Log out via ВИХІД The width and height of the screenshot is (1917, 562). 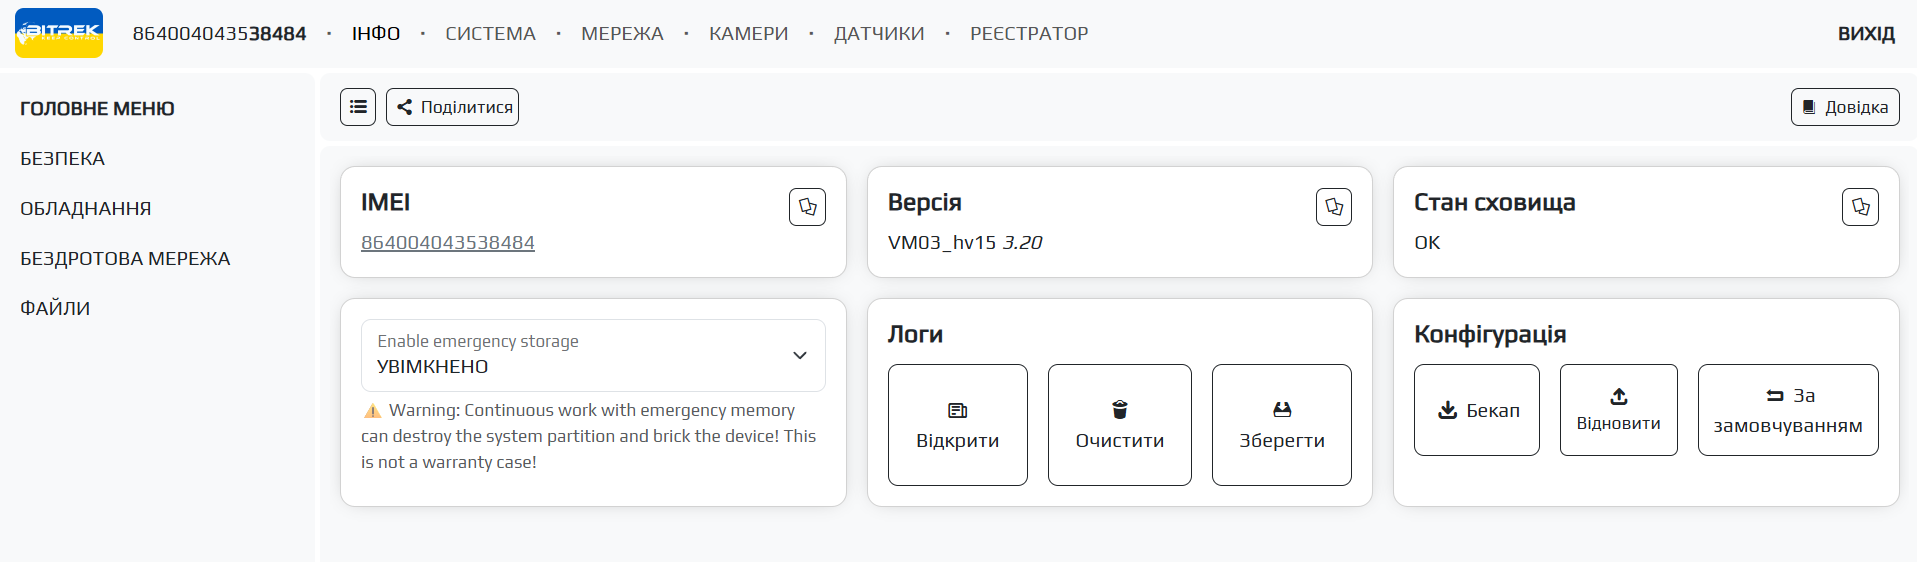coord(1865,34)
